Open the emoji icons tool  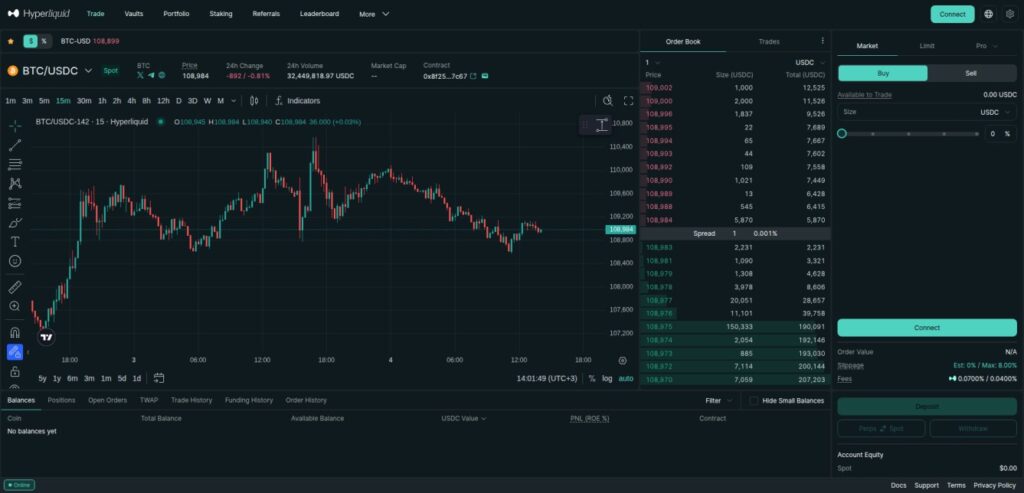[15, 261]
